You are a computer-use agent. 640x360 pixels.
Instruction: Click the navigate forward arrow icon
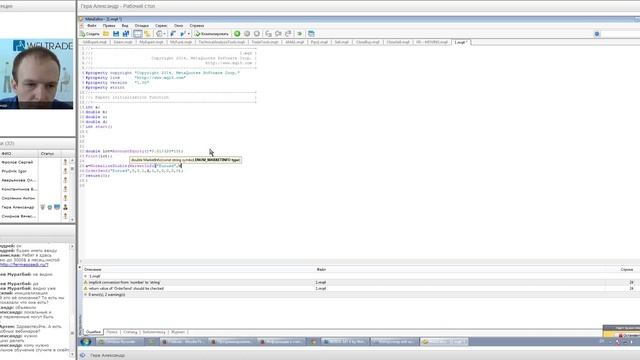point(183,34)
